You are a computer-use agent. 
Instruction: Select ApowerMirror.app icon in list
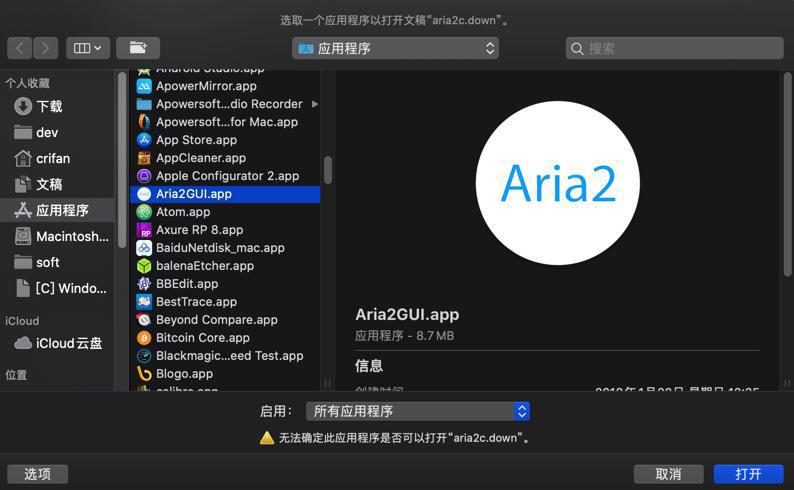coord(144,86)
